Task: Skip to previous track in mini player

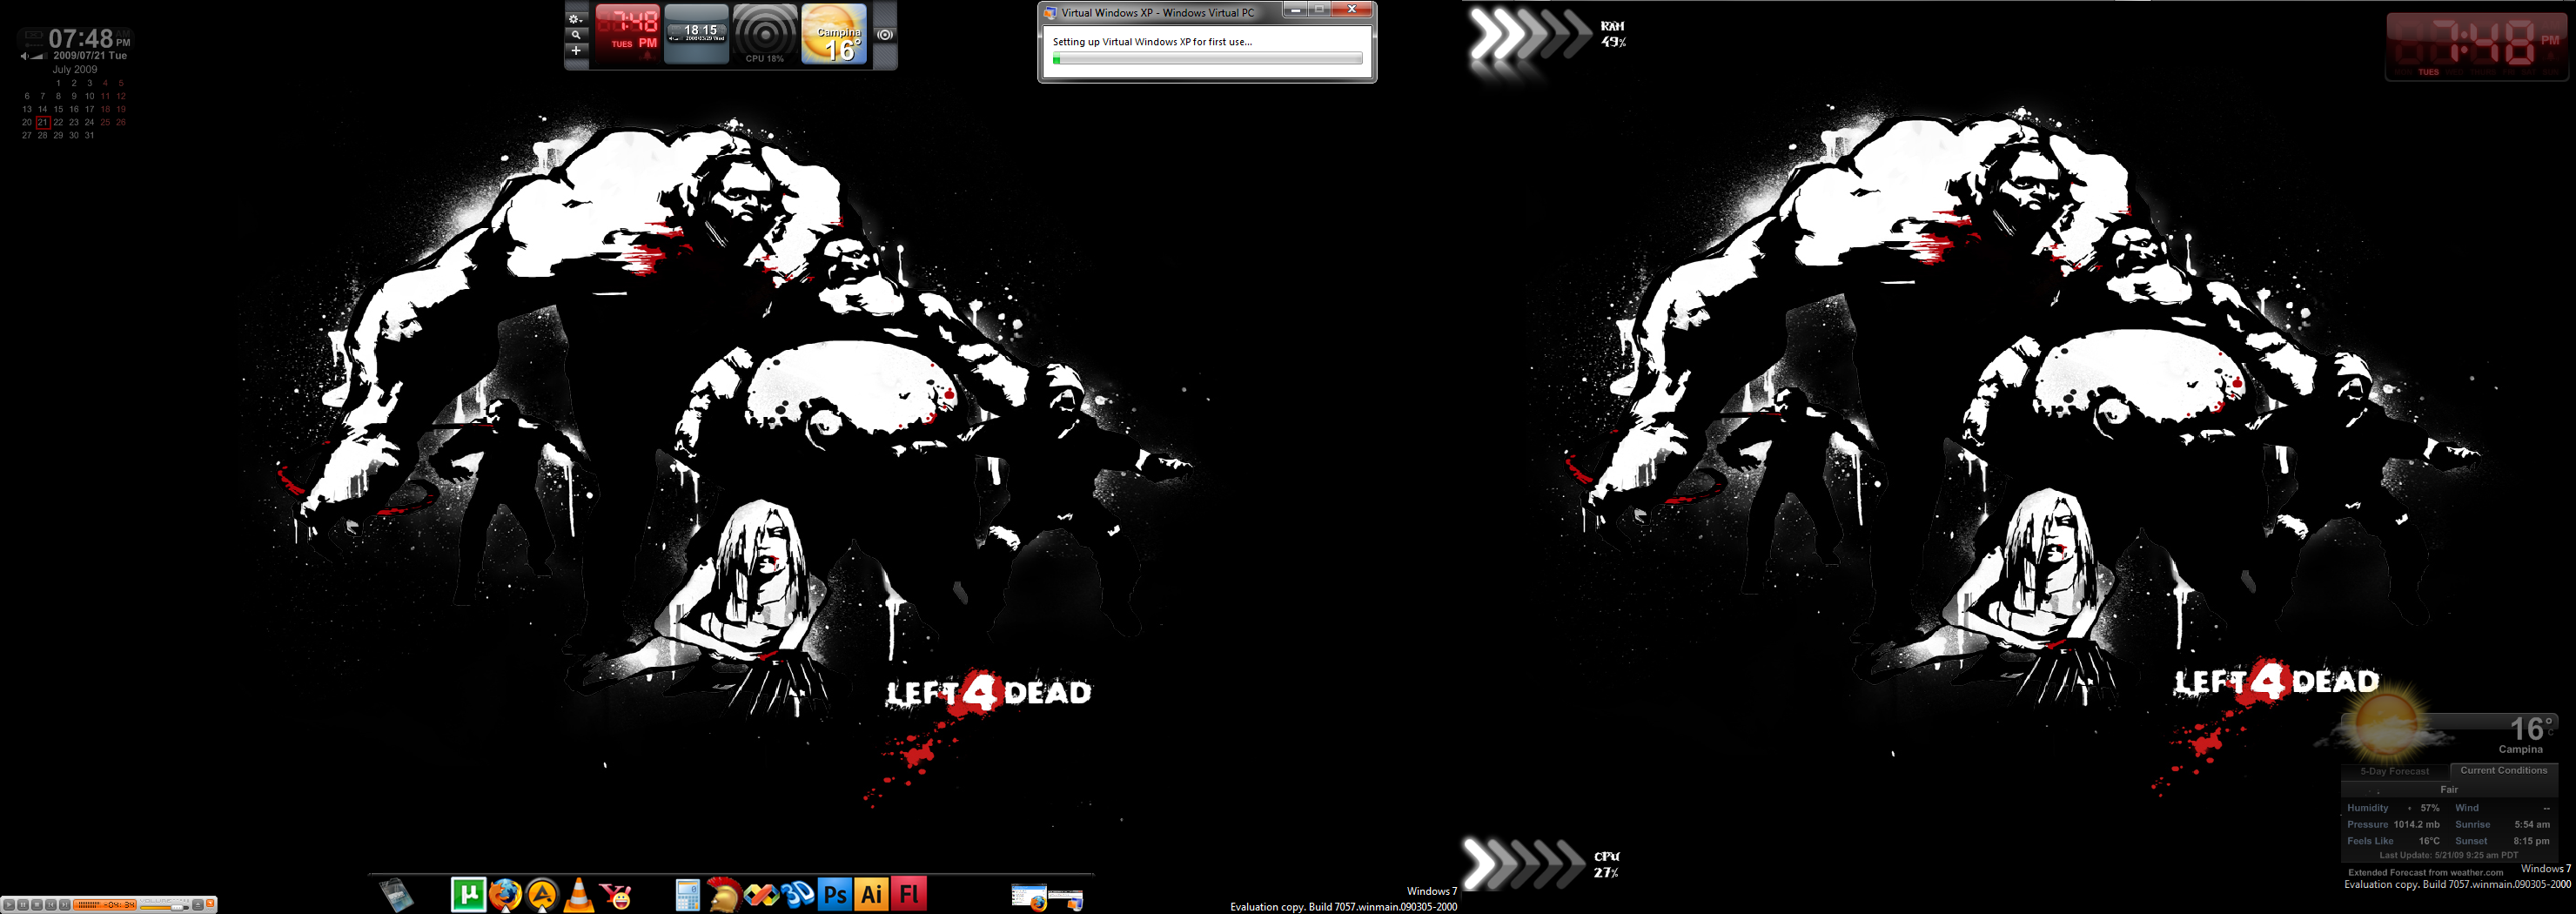Action: tap(51, 905)
